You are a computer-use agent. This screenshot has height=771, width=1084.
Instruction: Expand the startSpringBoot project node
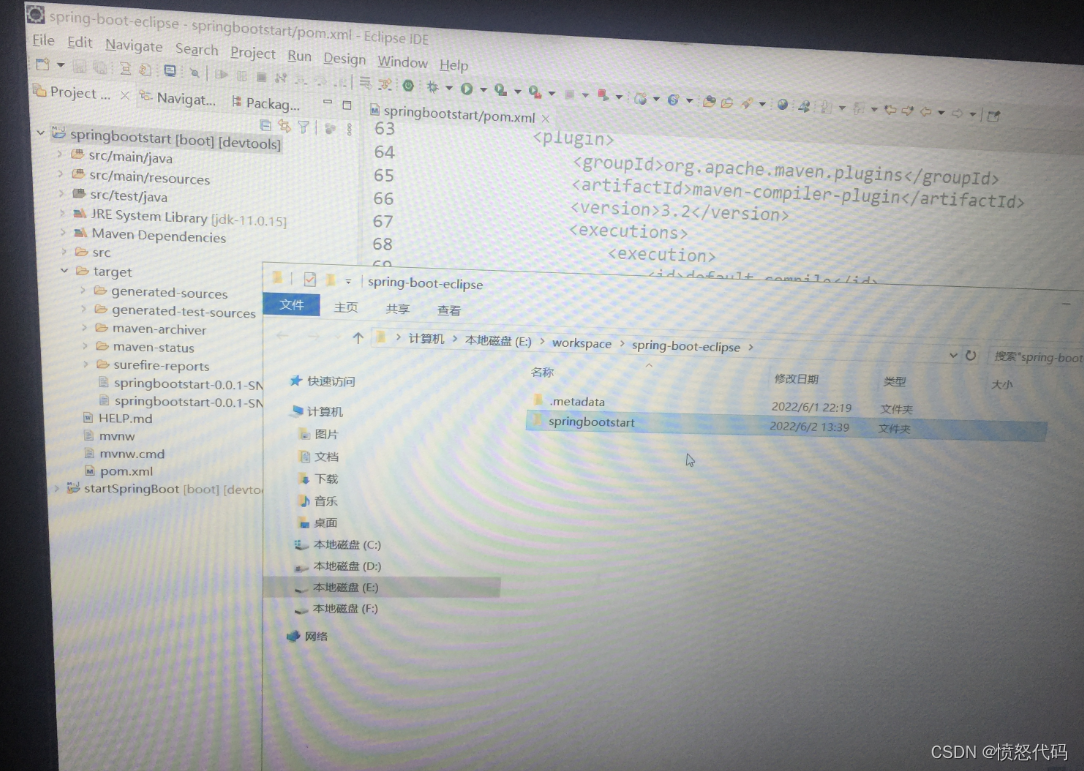point(57,488)
